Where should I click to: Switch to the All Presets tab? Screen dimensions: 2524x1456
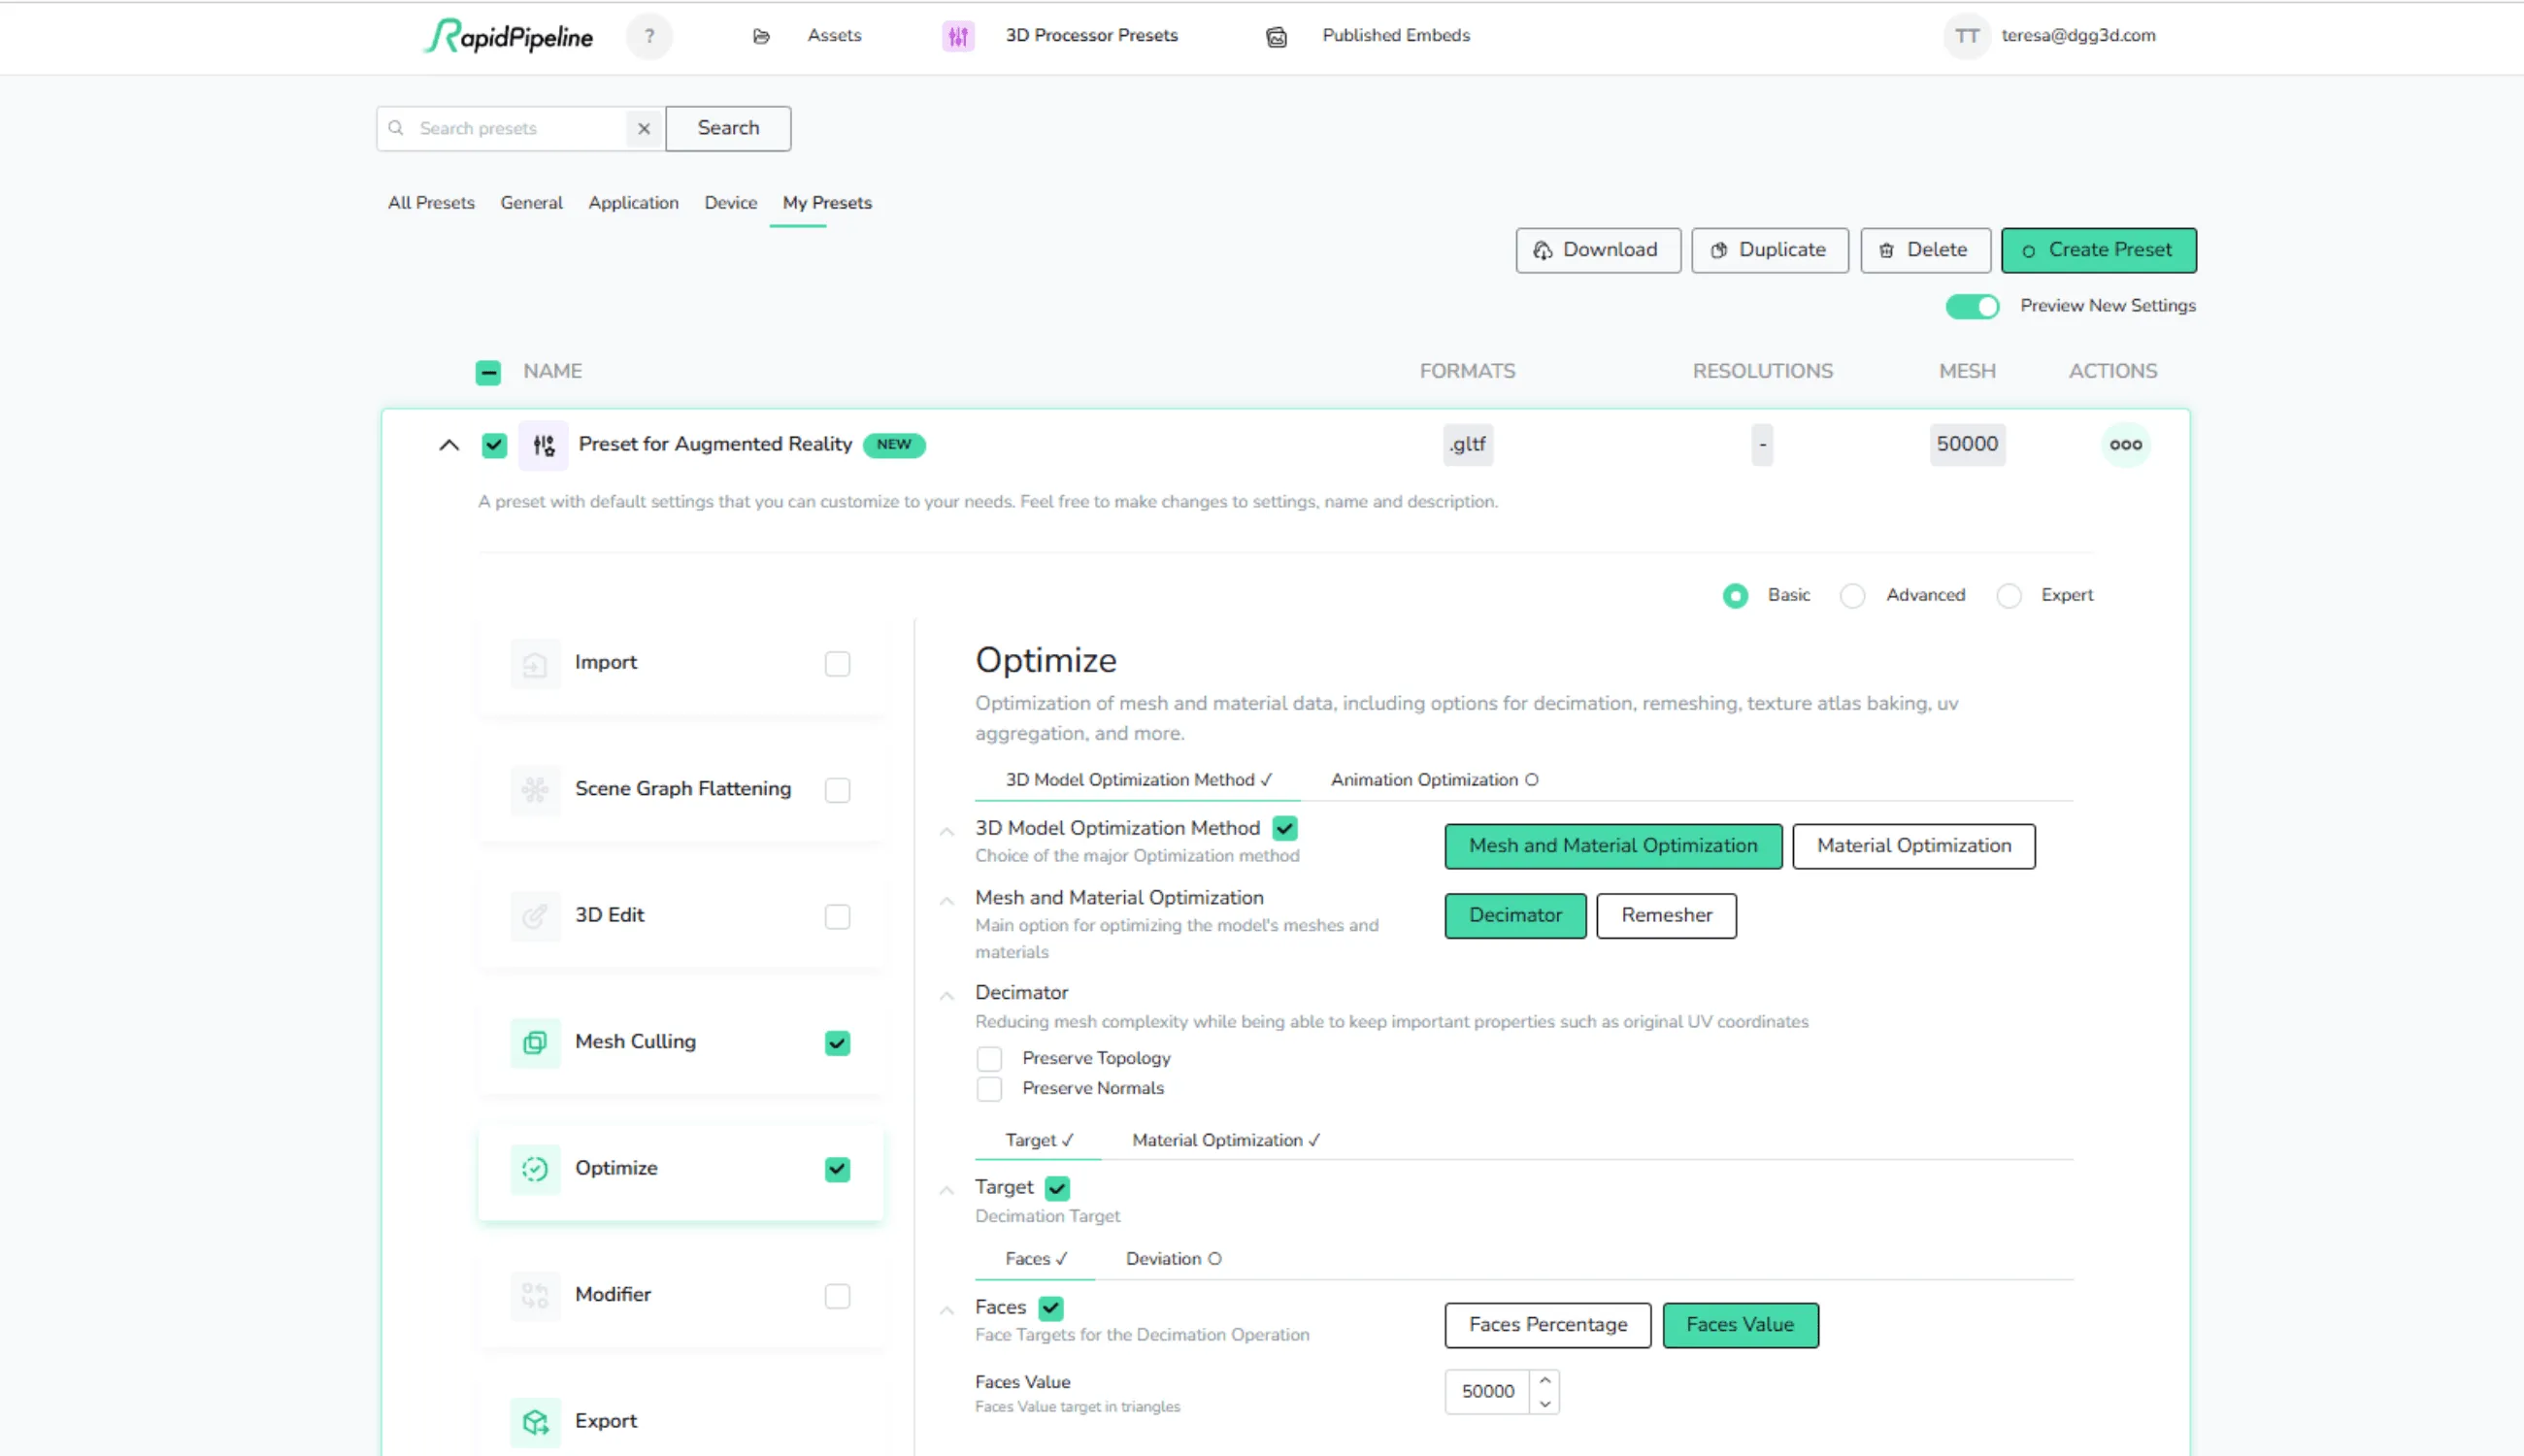point(431,203)
